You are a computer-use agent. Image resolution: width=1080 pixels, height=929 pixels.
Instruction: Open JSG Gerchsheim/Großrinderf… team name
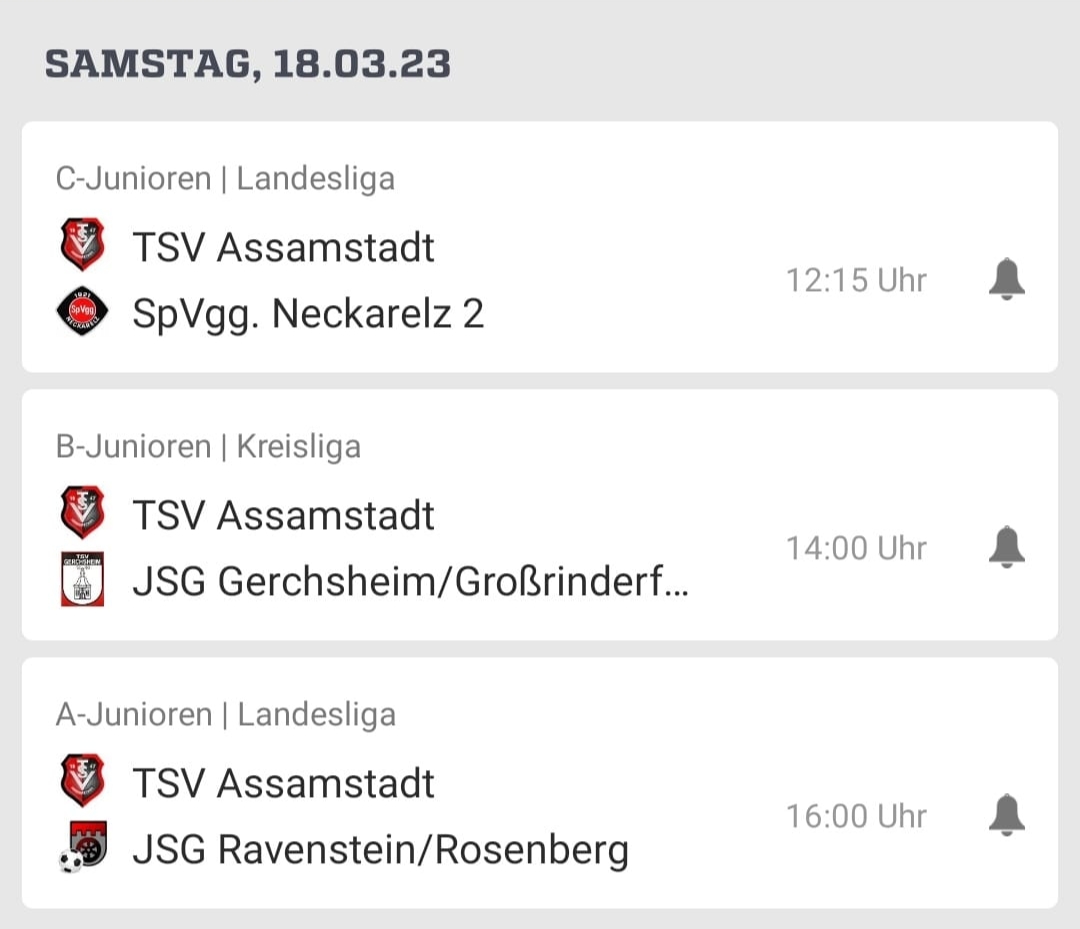pyautogui.click(x=410, y=582)
